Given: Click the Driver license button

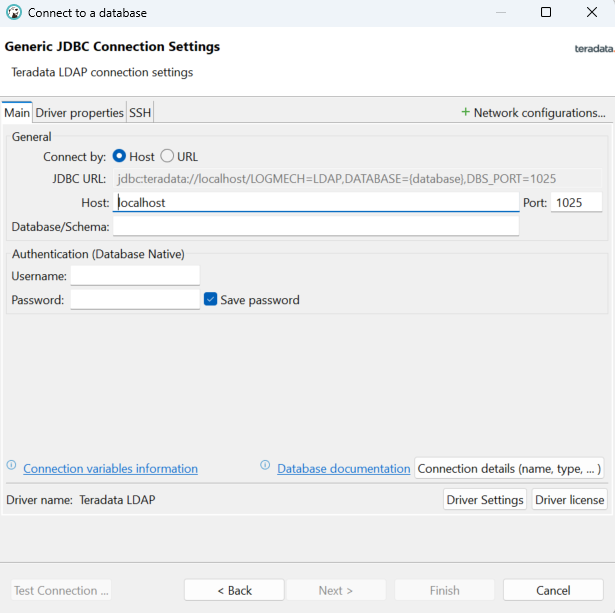Looking at the screenshot, I should 570,500.
